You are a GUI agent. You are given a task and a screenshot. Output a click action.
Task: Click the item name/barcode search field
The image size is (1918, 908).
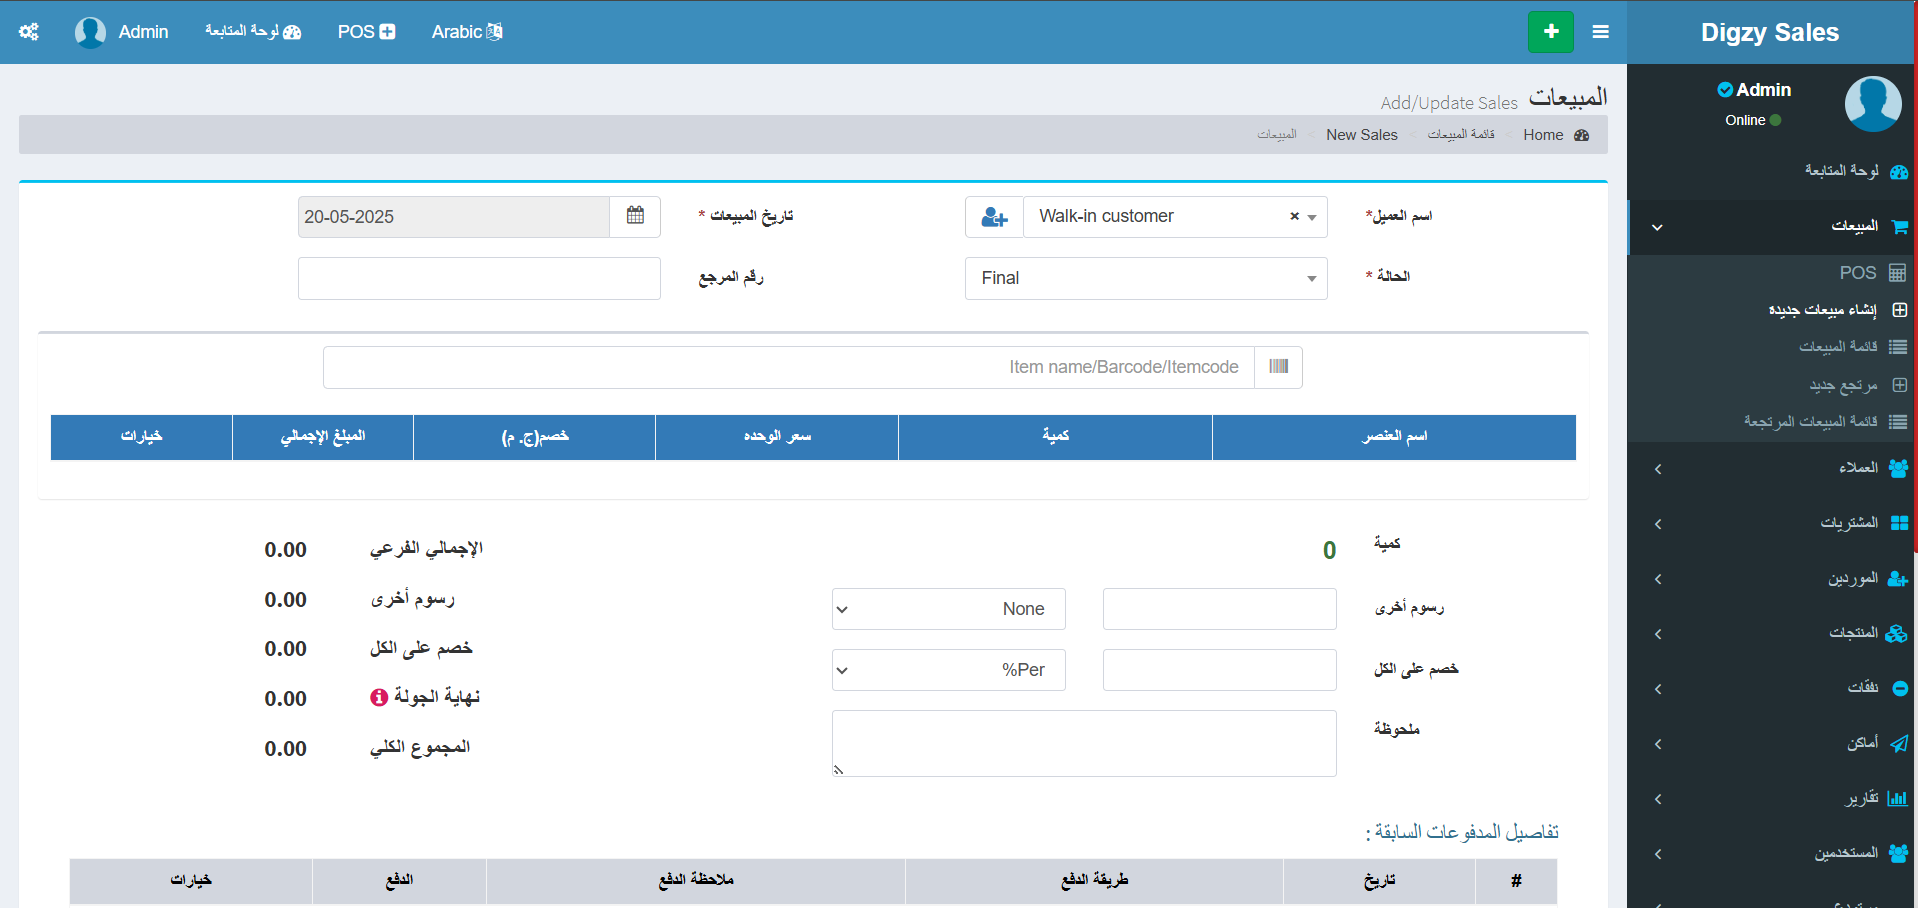coord(788,367)
